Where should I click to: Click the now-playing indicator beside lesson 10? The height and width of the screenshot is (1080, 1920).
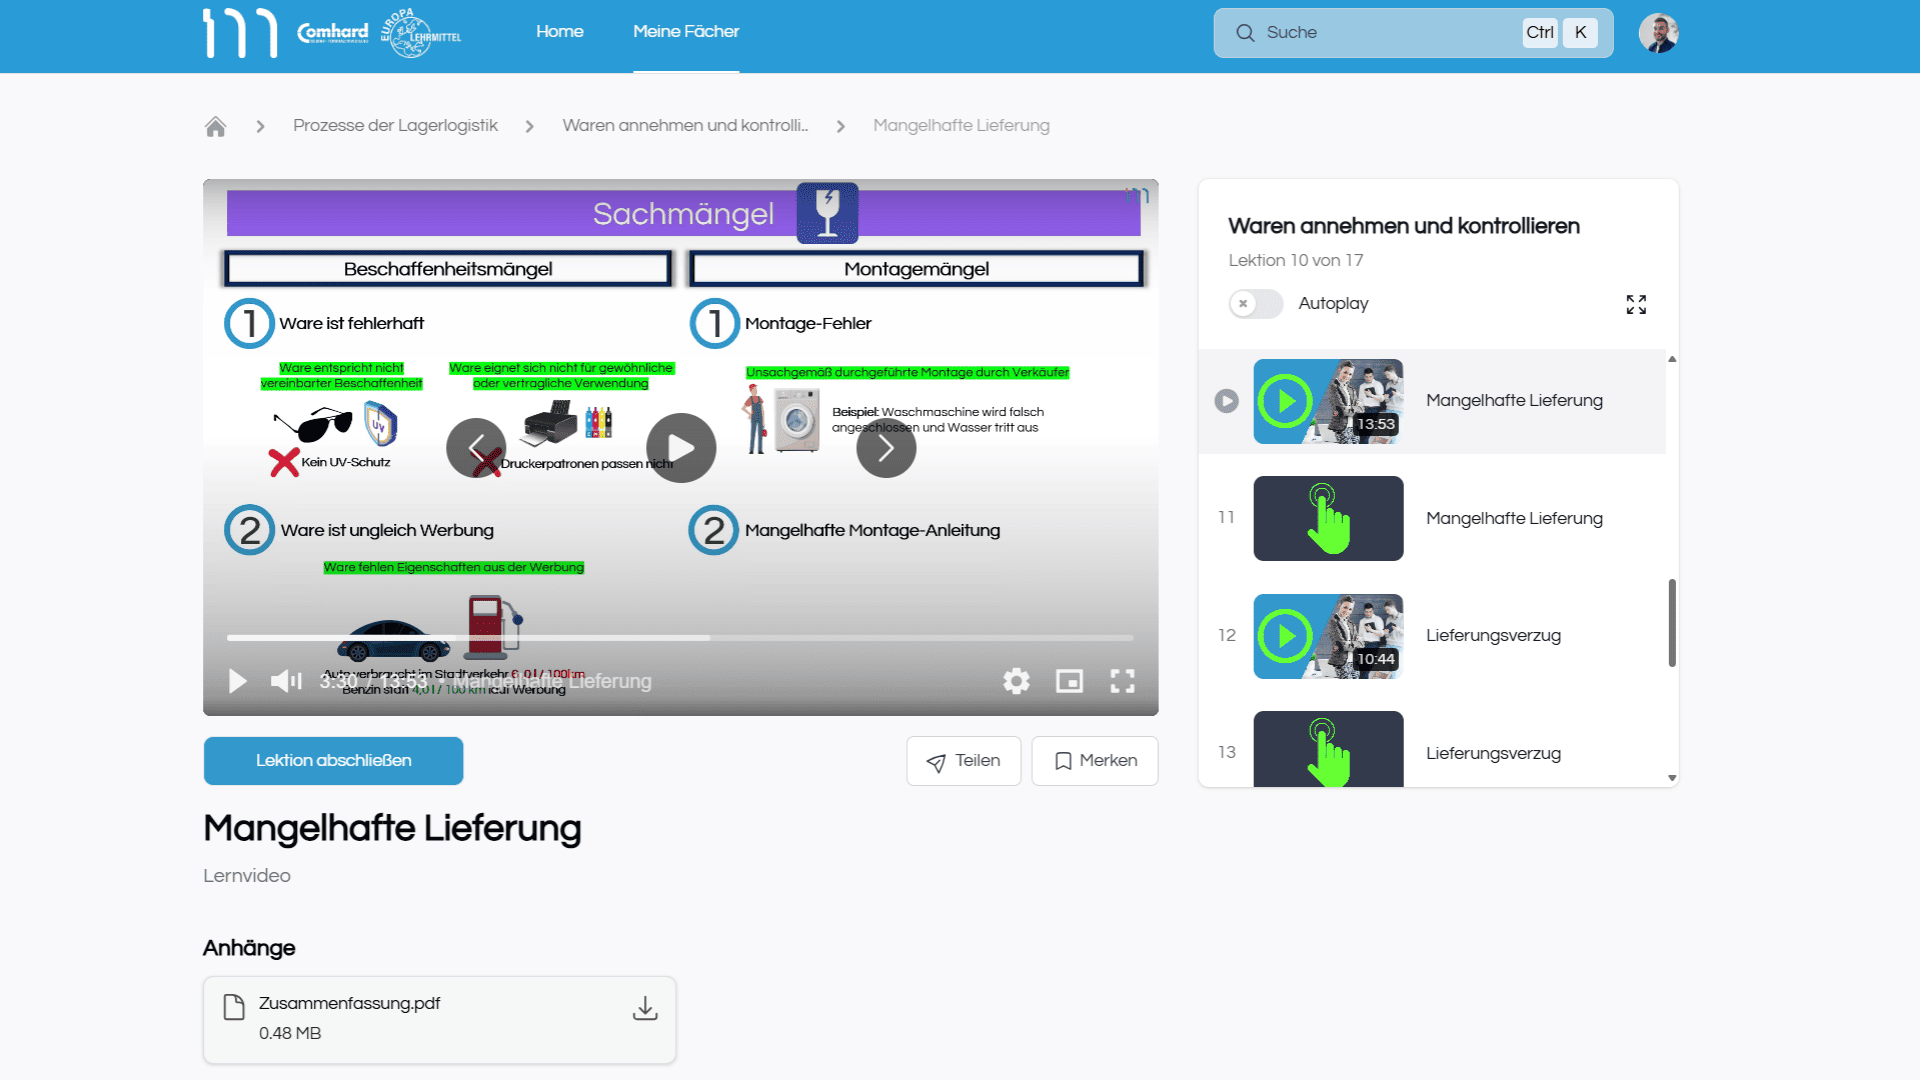click(1226, 401)
